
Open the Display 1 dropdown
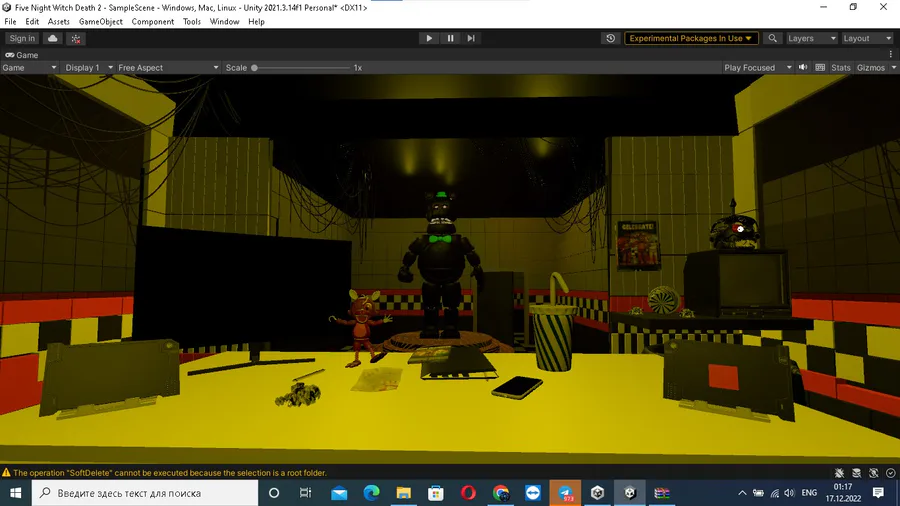[x=88, y=68]
